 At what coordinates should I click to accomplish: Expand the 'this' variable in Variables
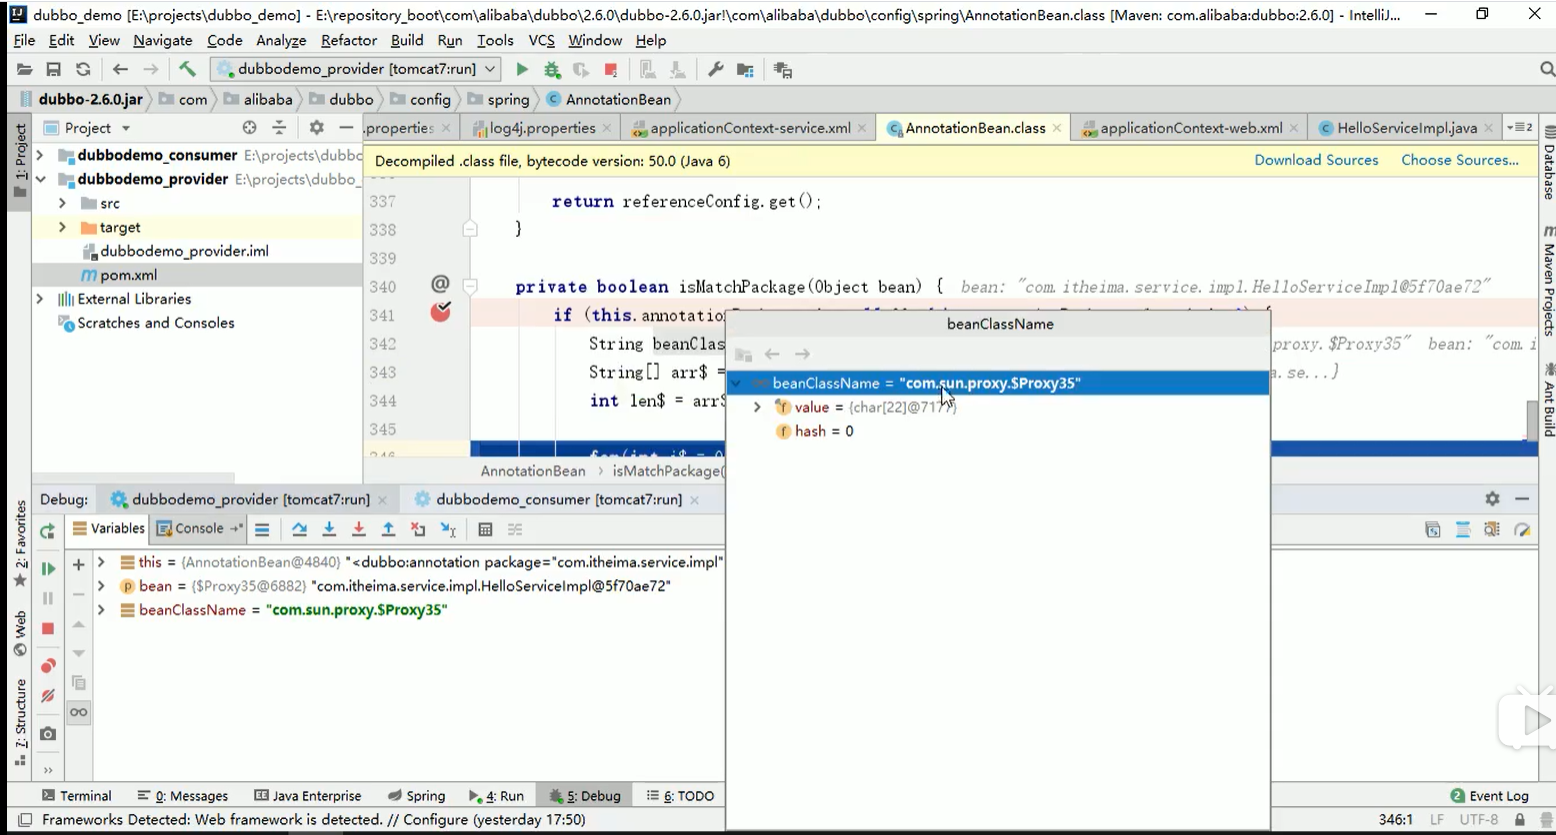(101, 562)
